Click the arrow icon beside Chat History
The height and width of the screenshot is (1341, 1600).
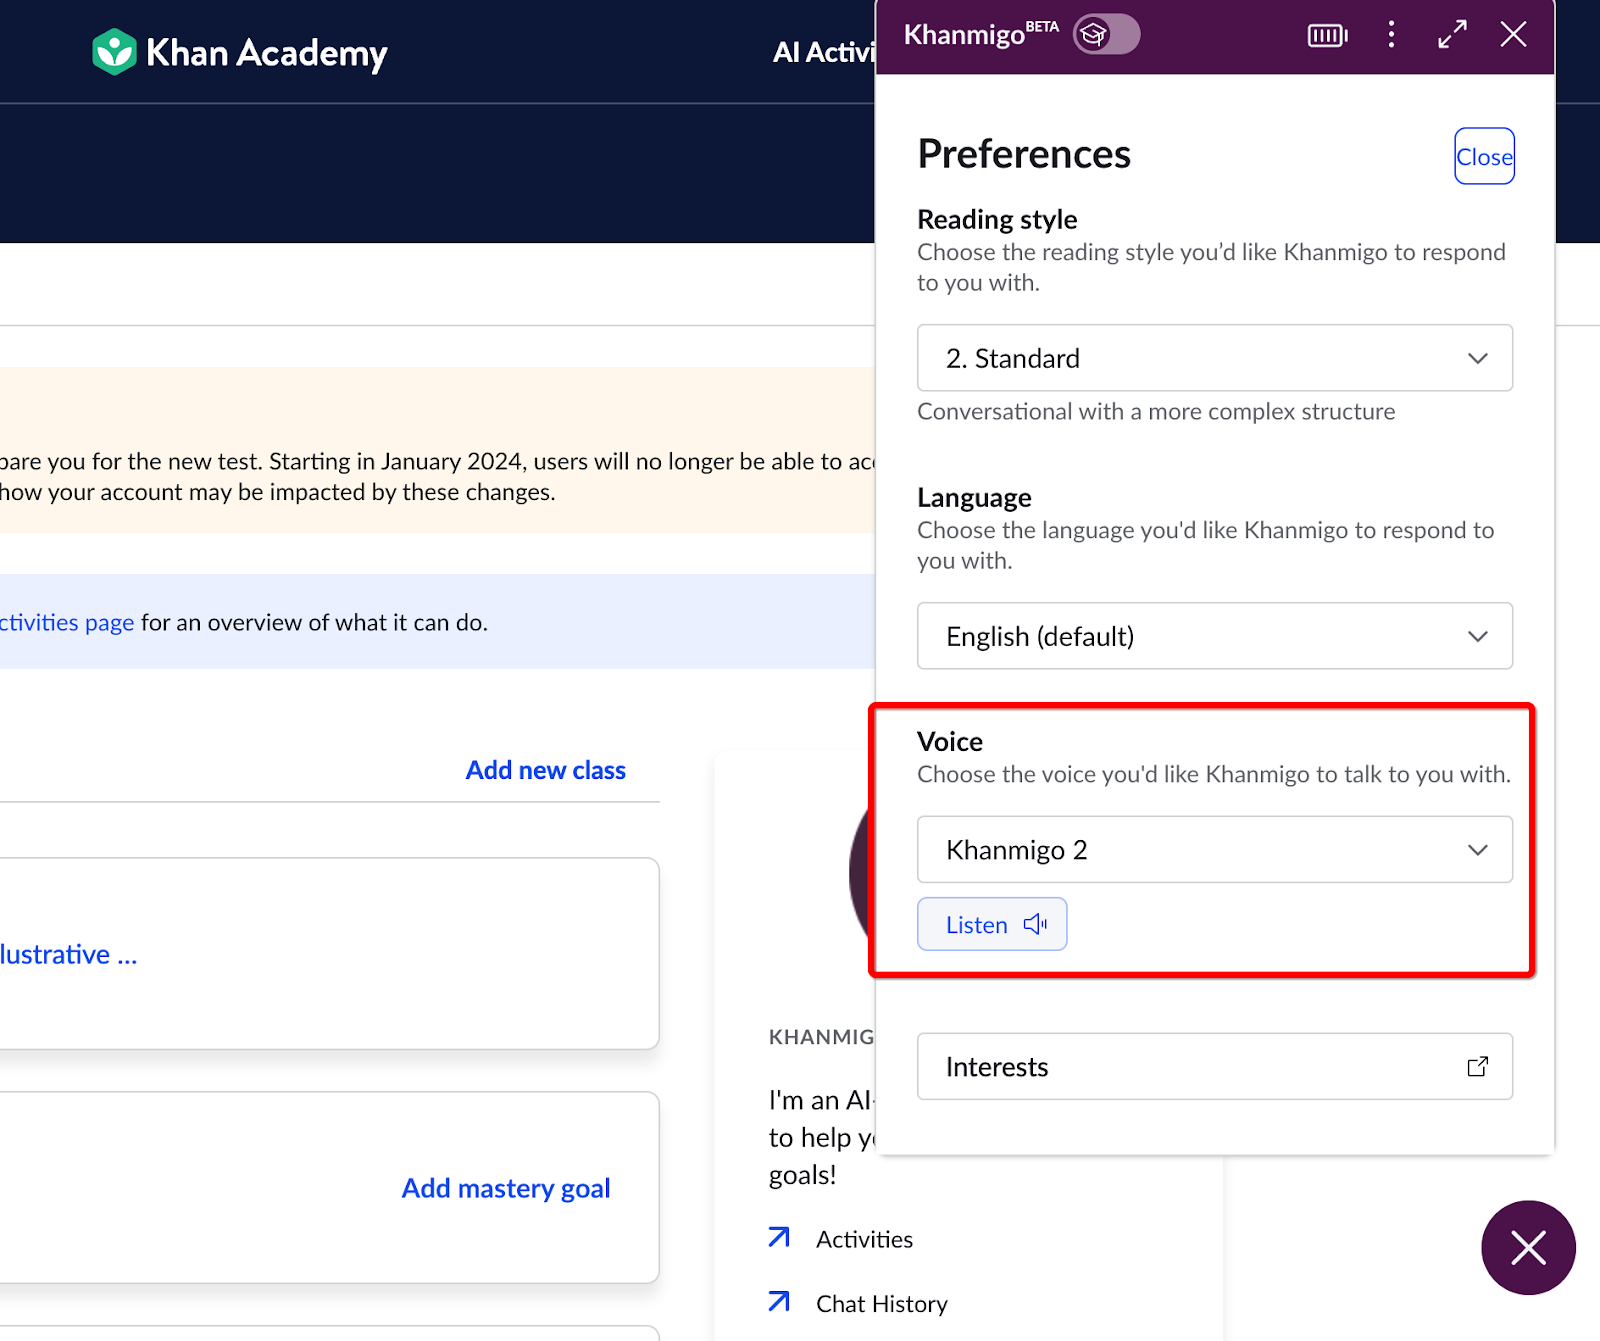pyautogui.click(x=778, y=1302)
